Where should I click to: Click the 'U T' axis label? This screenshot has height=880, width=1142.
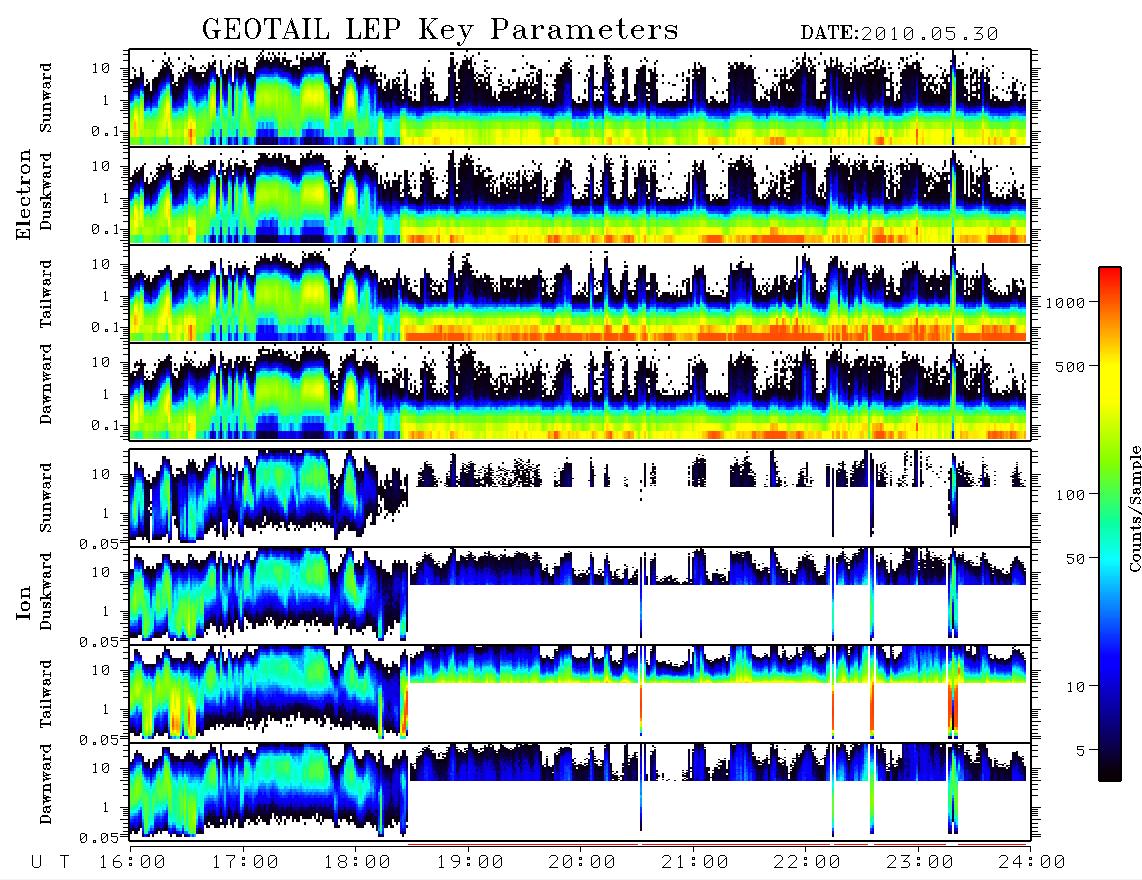pyautogui.click(x=50, y=863)
